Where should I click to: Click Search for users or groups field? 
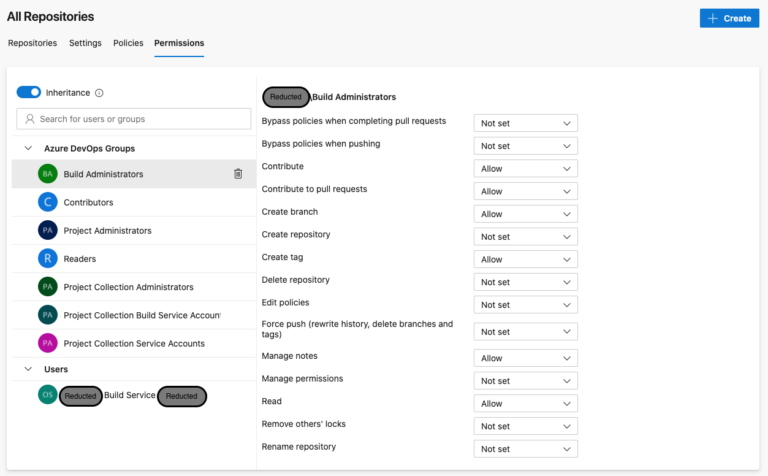coord(134,119)
